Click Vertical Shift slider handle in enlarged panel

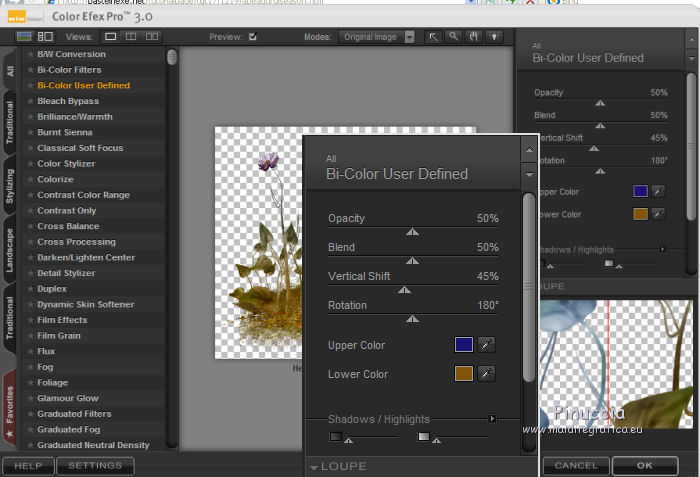pyautogui.click(x=404, y=290)
